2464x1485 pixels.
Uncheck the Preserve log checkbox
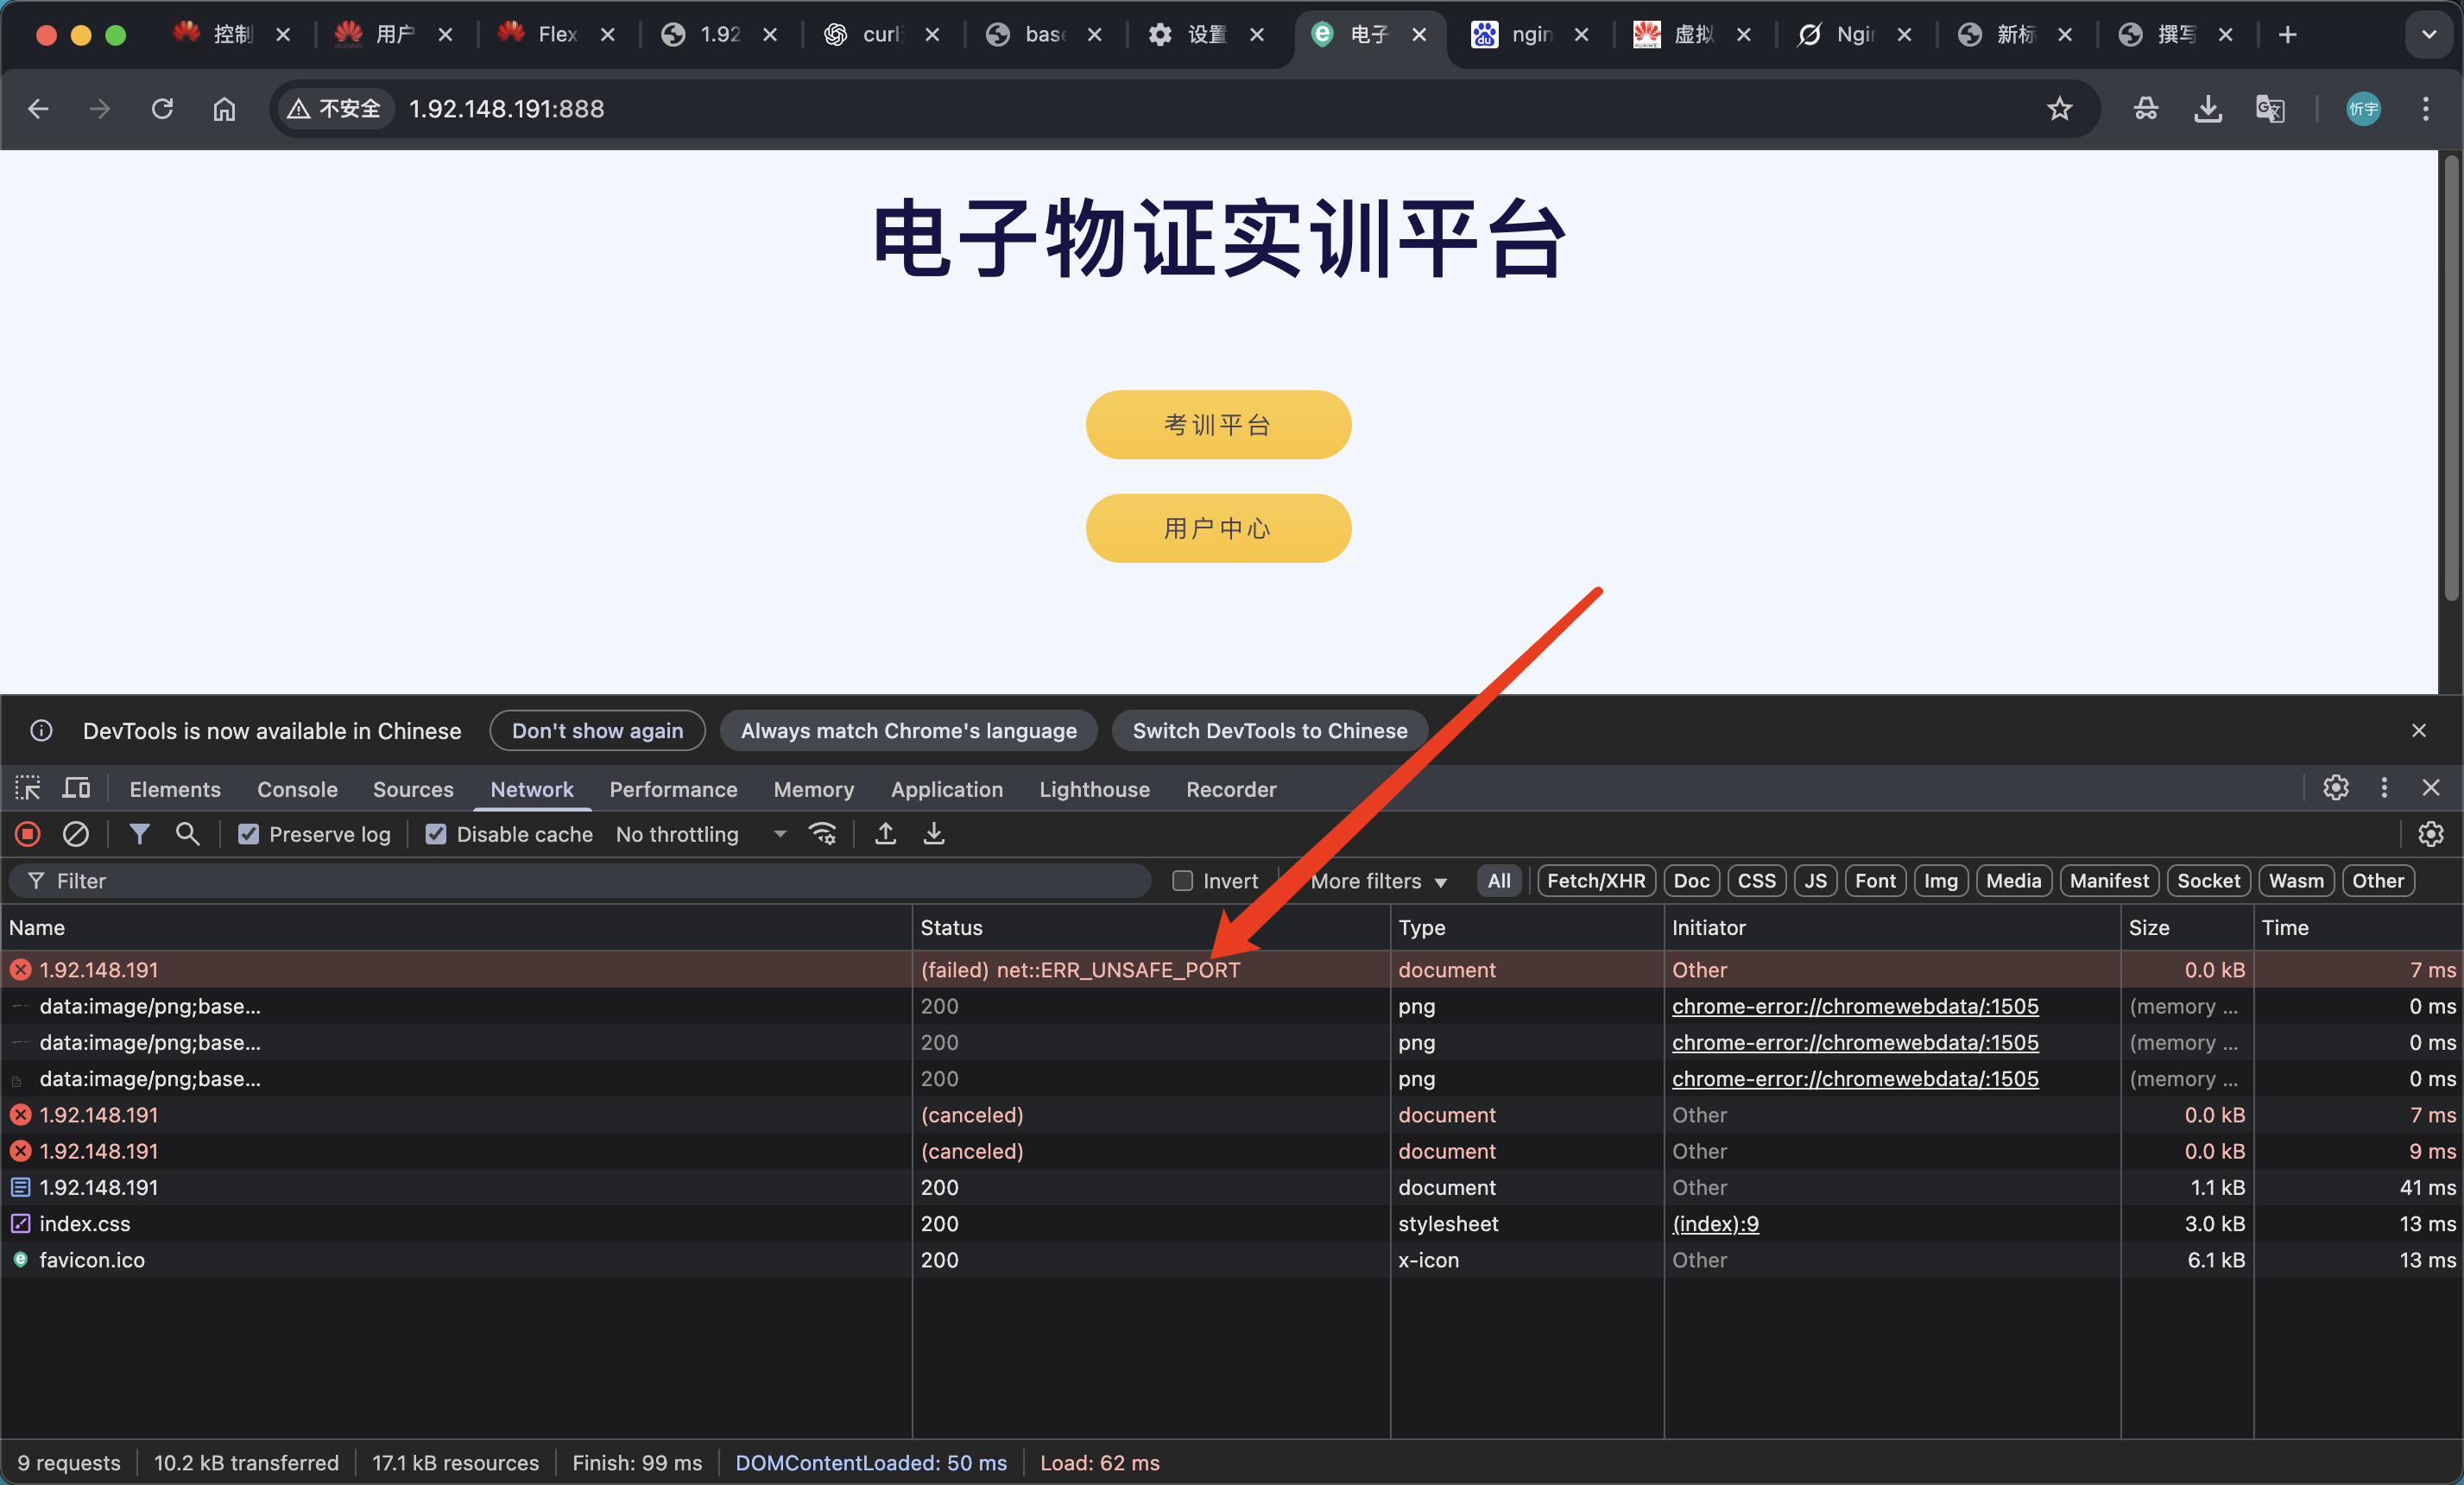tap(249, 834)
